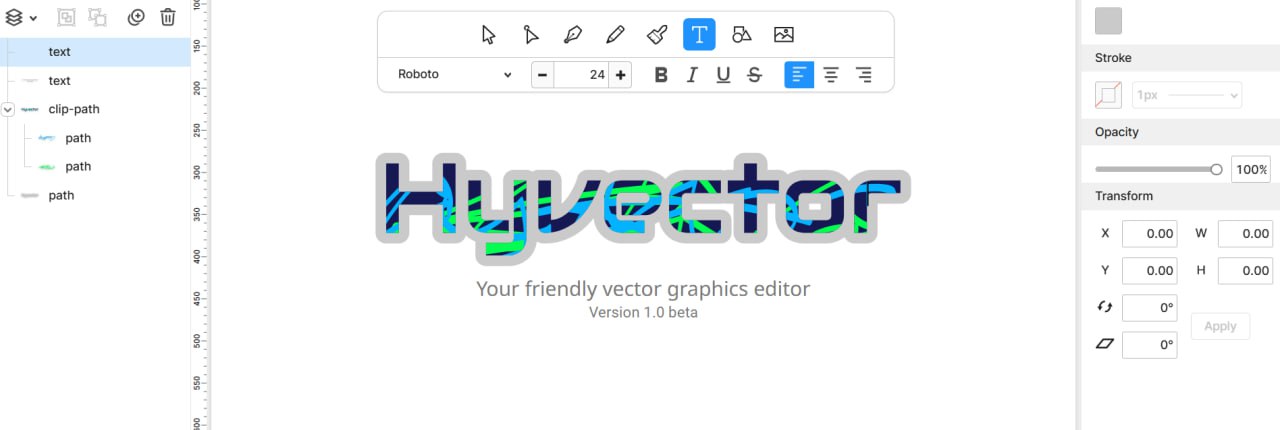The width and height of the screenshot is (1280, 430).
Task: Select the node edit tool
Action: pyautogui.click(x=531, y=35)
